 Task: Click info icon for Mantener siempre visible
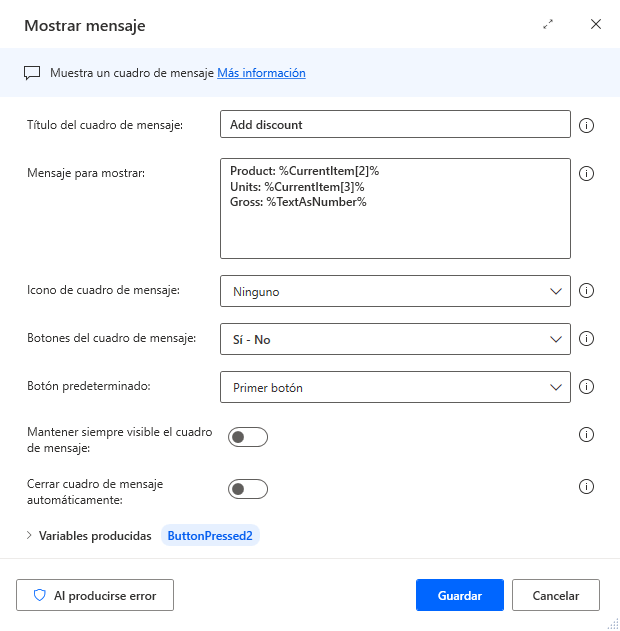[587, 434]
